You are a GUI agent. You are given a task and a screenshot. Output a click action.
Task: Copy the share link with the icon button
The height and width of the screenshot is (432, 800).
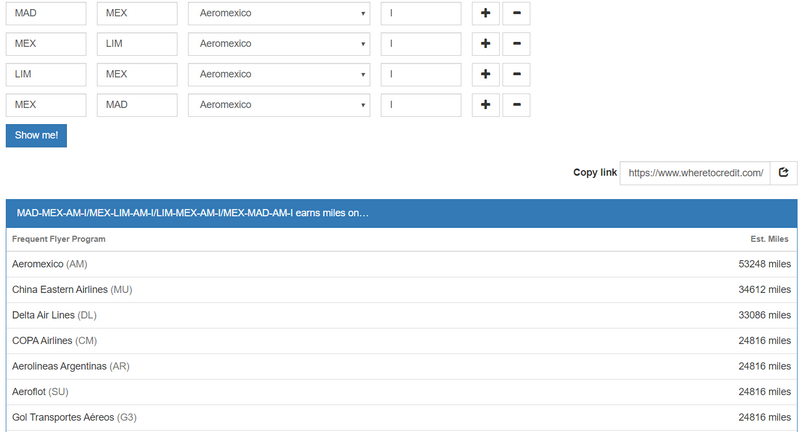[x=784, y=173]
